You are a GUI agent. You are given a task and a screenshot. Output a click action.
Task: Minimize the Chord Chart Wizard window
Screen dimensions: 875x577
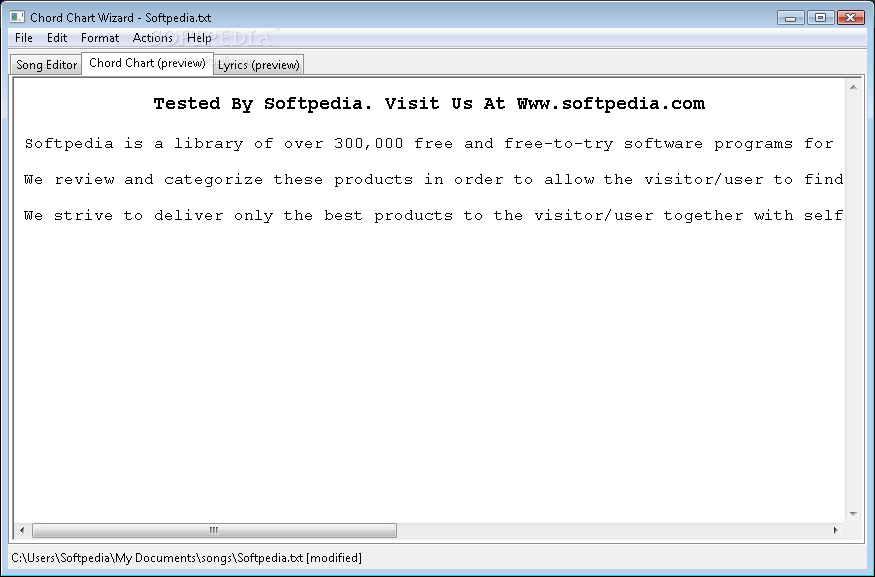click(790, 18)
